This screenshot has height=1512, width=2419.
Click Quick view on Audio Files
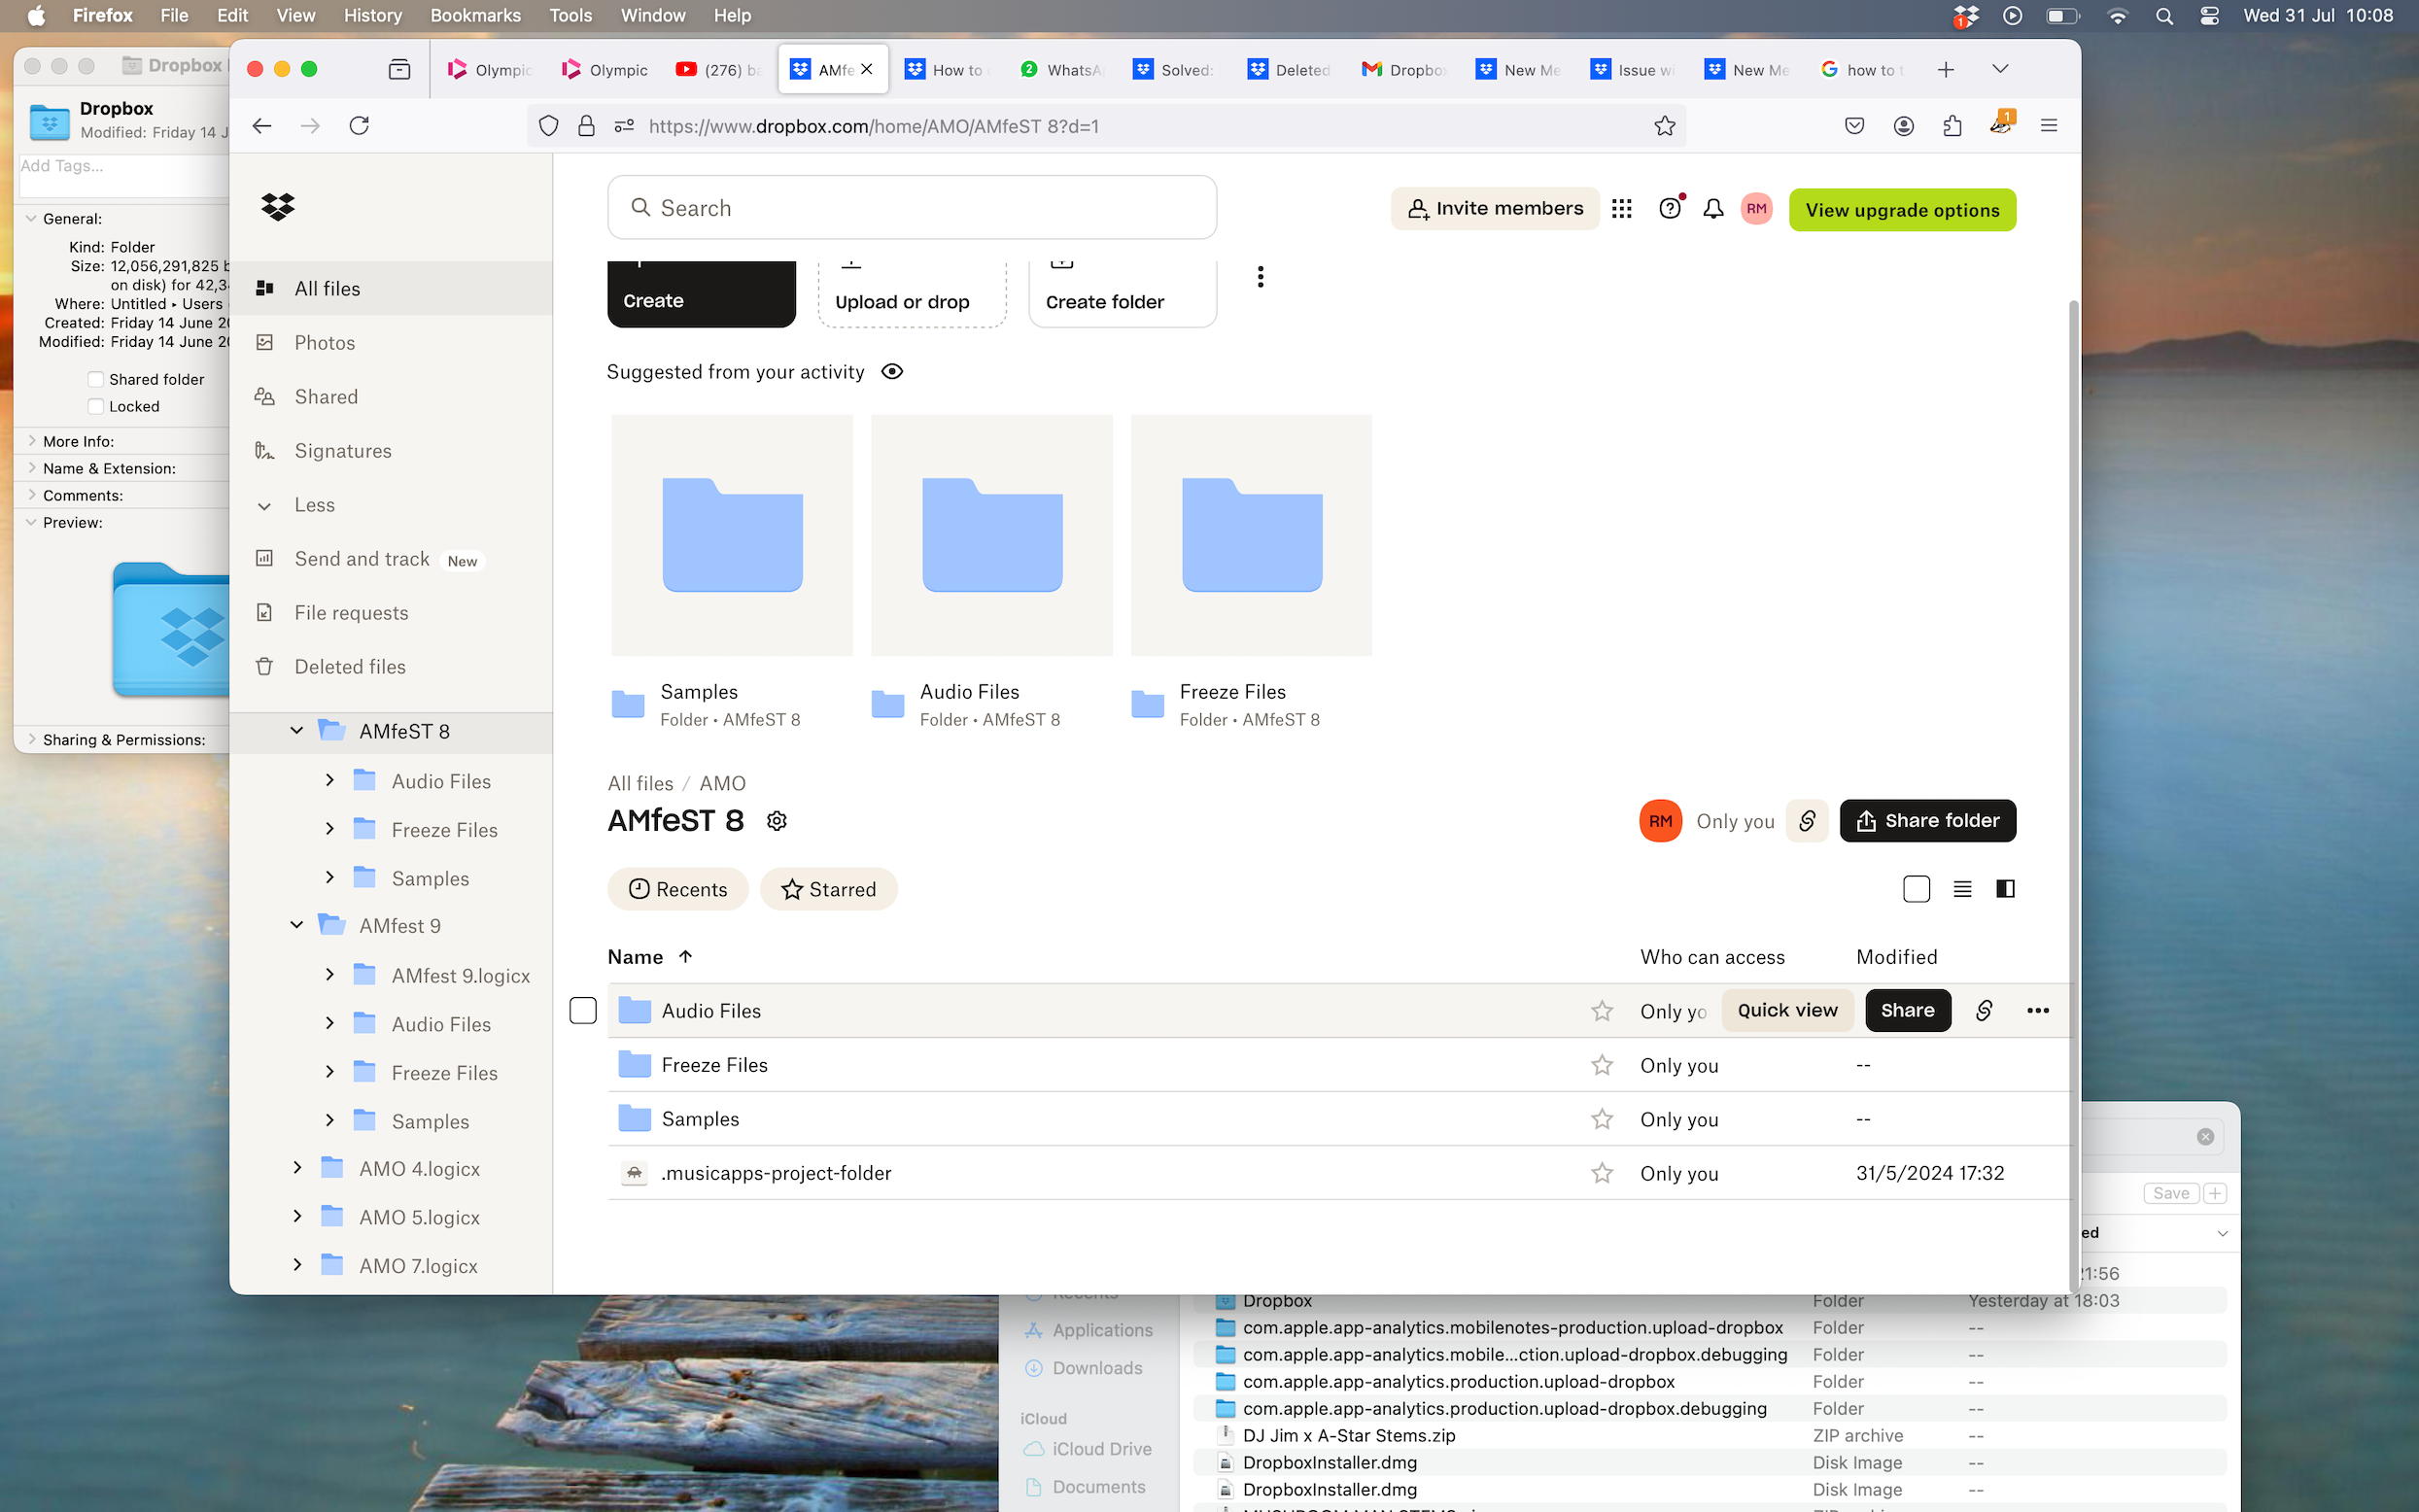pyautogui.click(x=1787, y=1010)
